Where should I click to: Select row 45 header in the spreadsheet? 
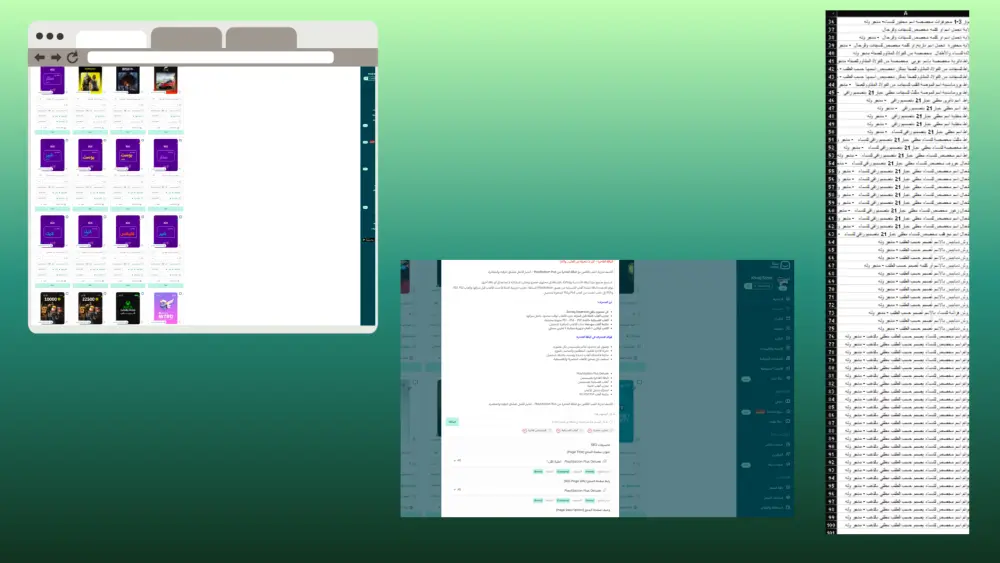pos(831,92)
